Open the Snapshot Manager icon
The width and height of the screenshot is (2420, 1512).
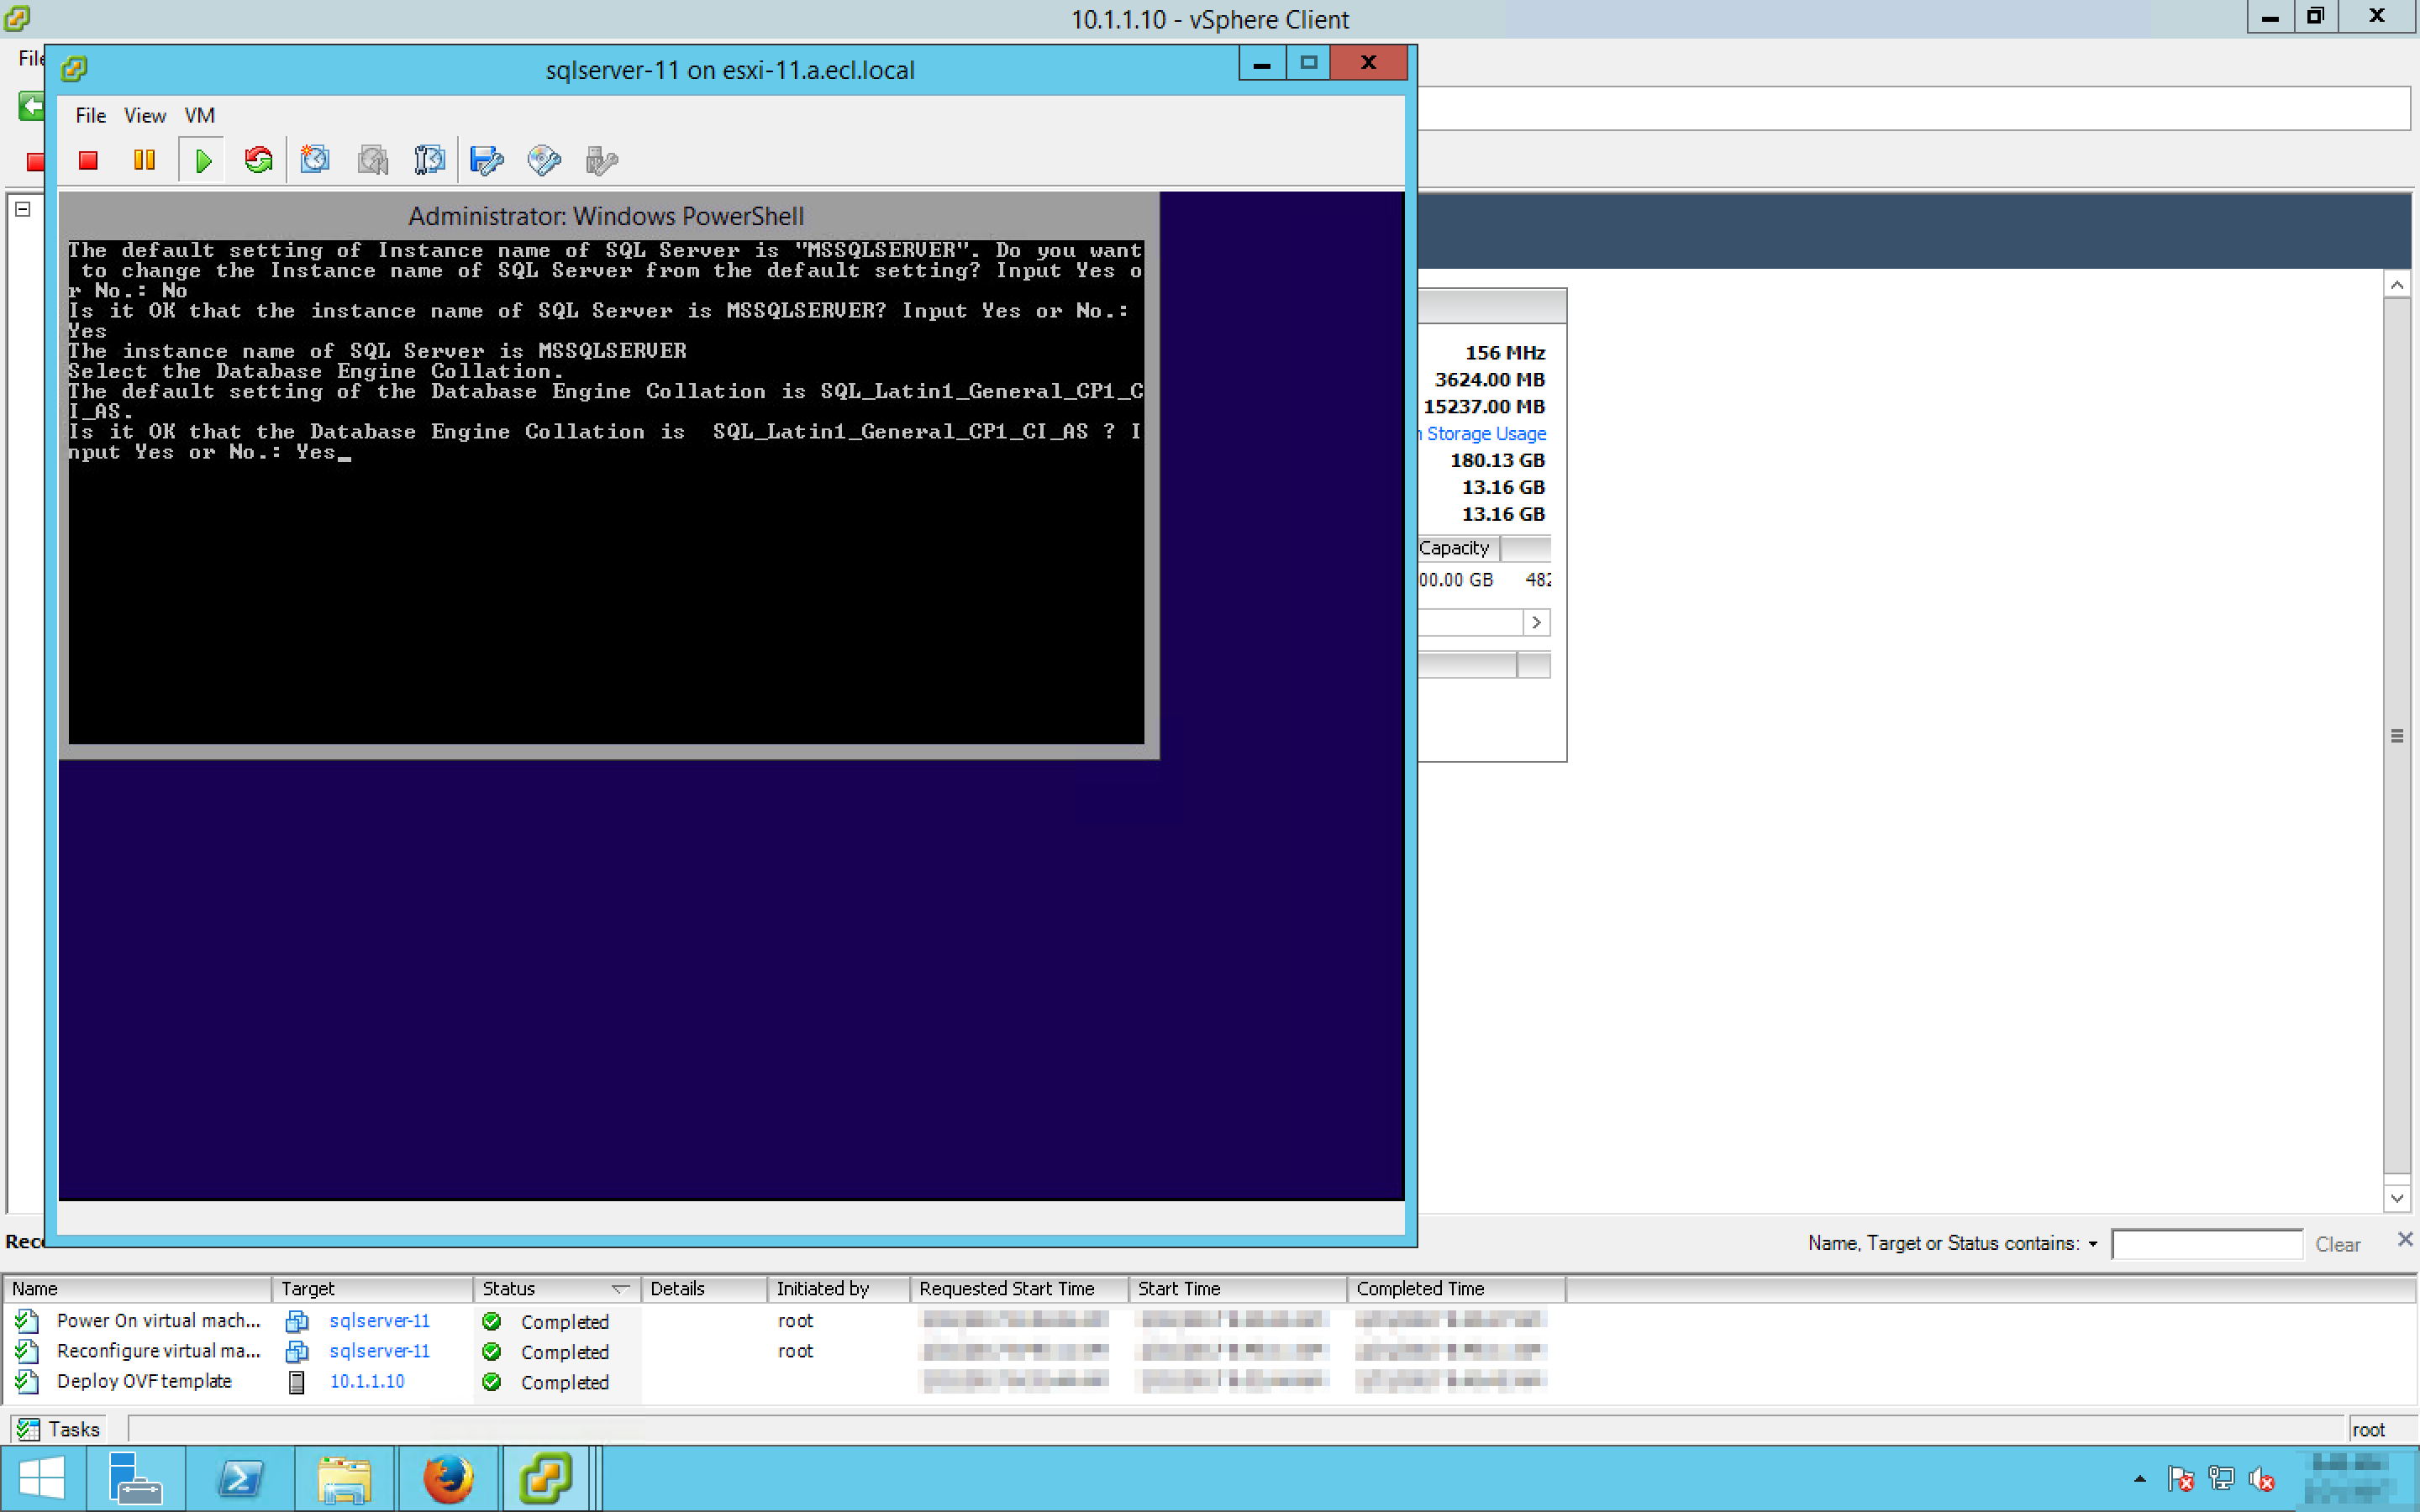pos(429,160)
